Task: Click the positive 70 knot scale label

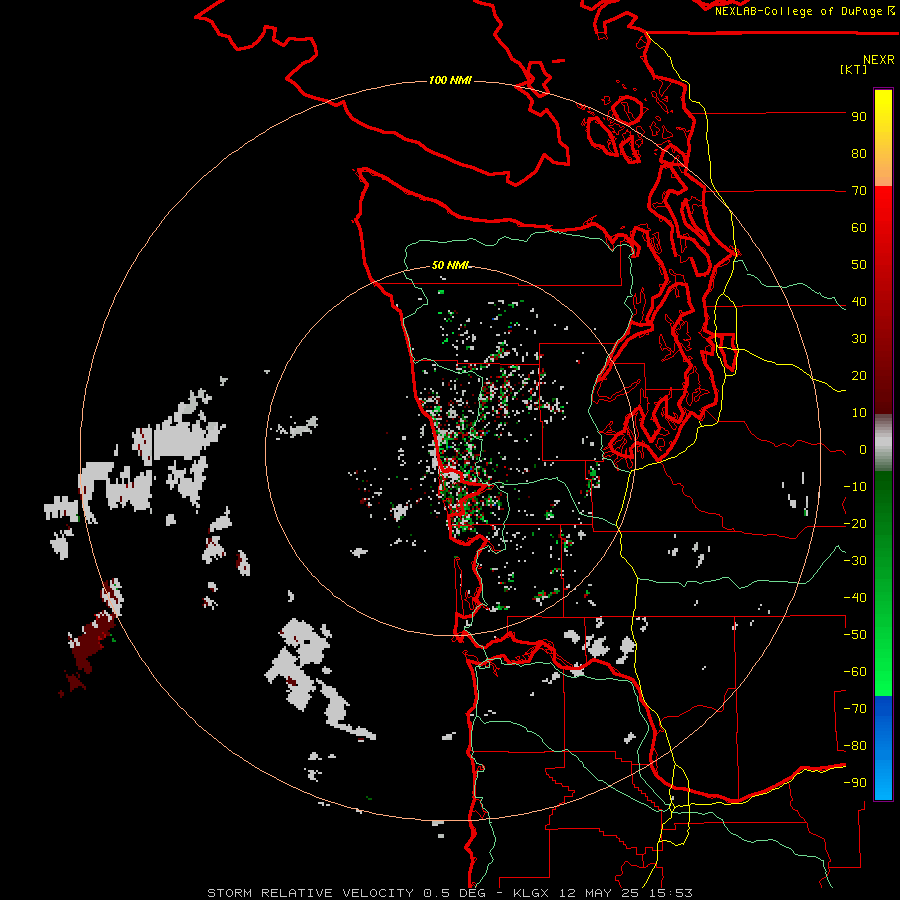Action: click(x=859, y=191)
